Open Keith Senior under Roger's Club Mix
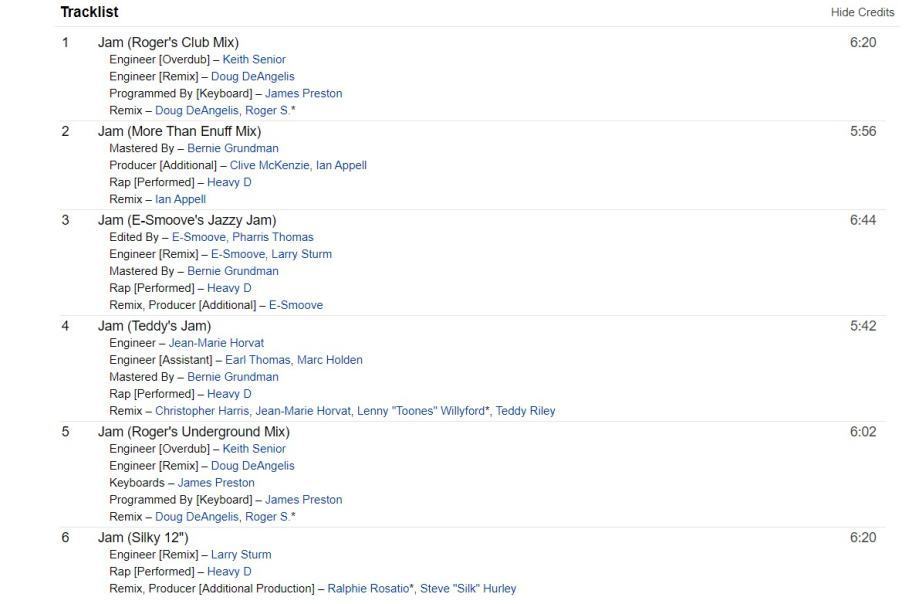The width and height of the screenshot is (919, 604). coord(254,59)
